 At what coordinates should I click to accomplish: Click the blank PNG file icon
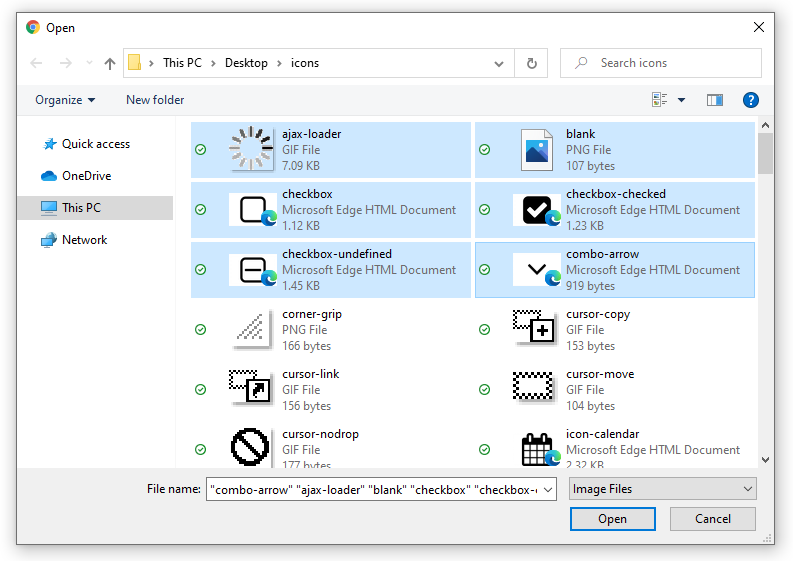pos(537,150)
